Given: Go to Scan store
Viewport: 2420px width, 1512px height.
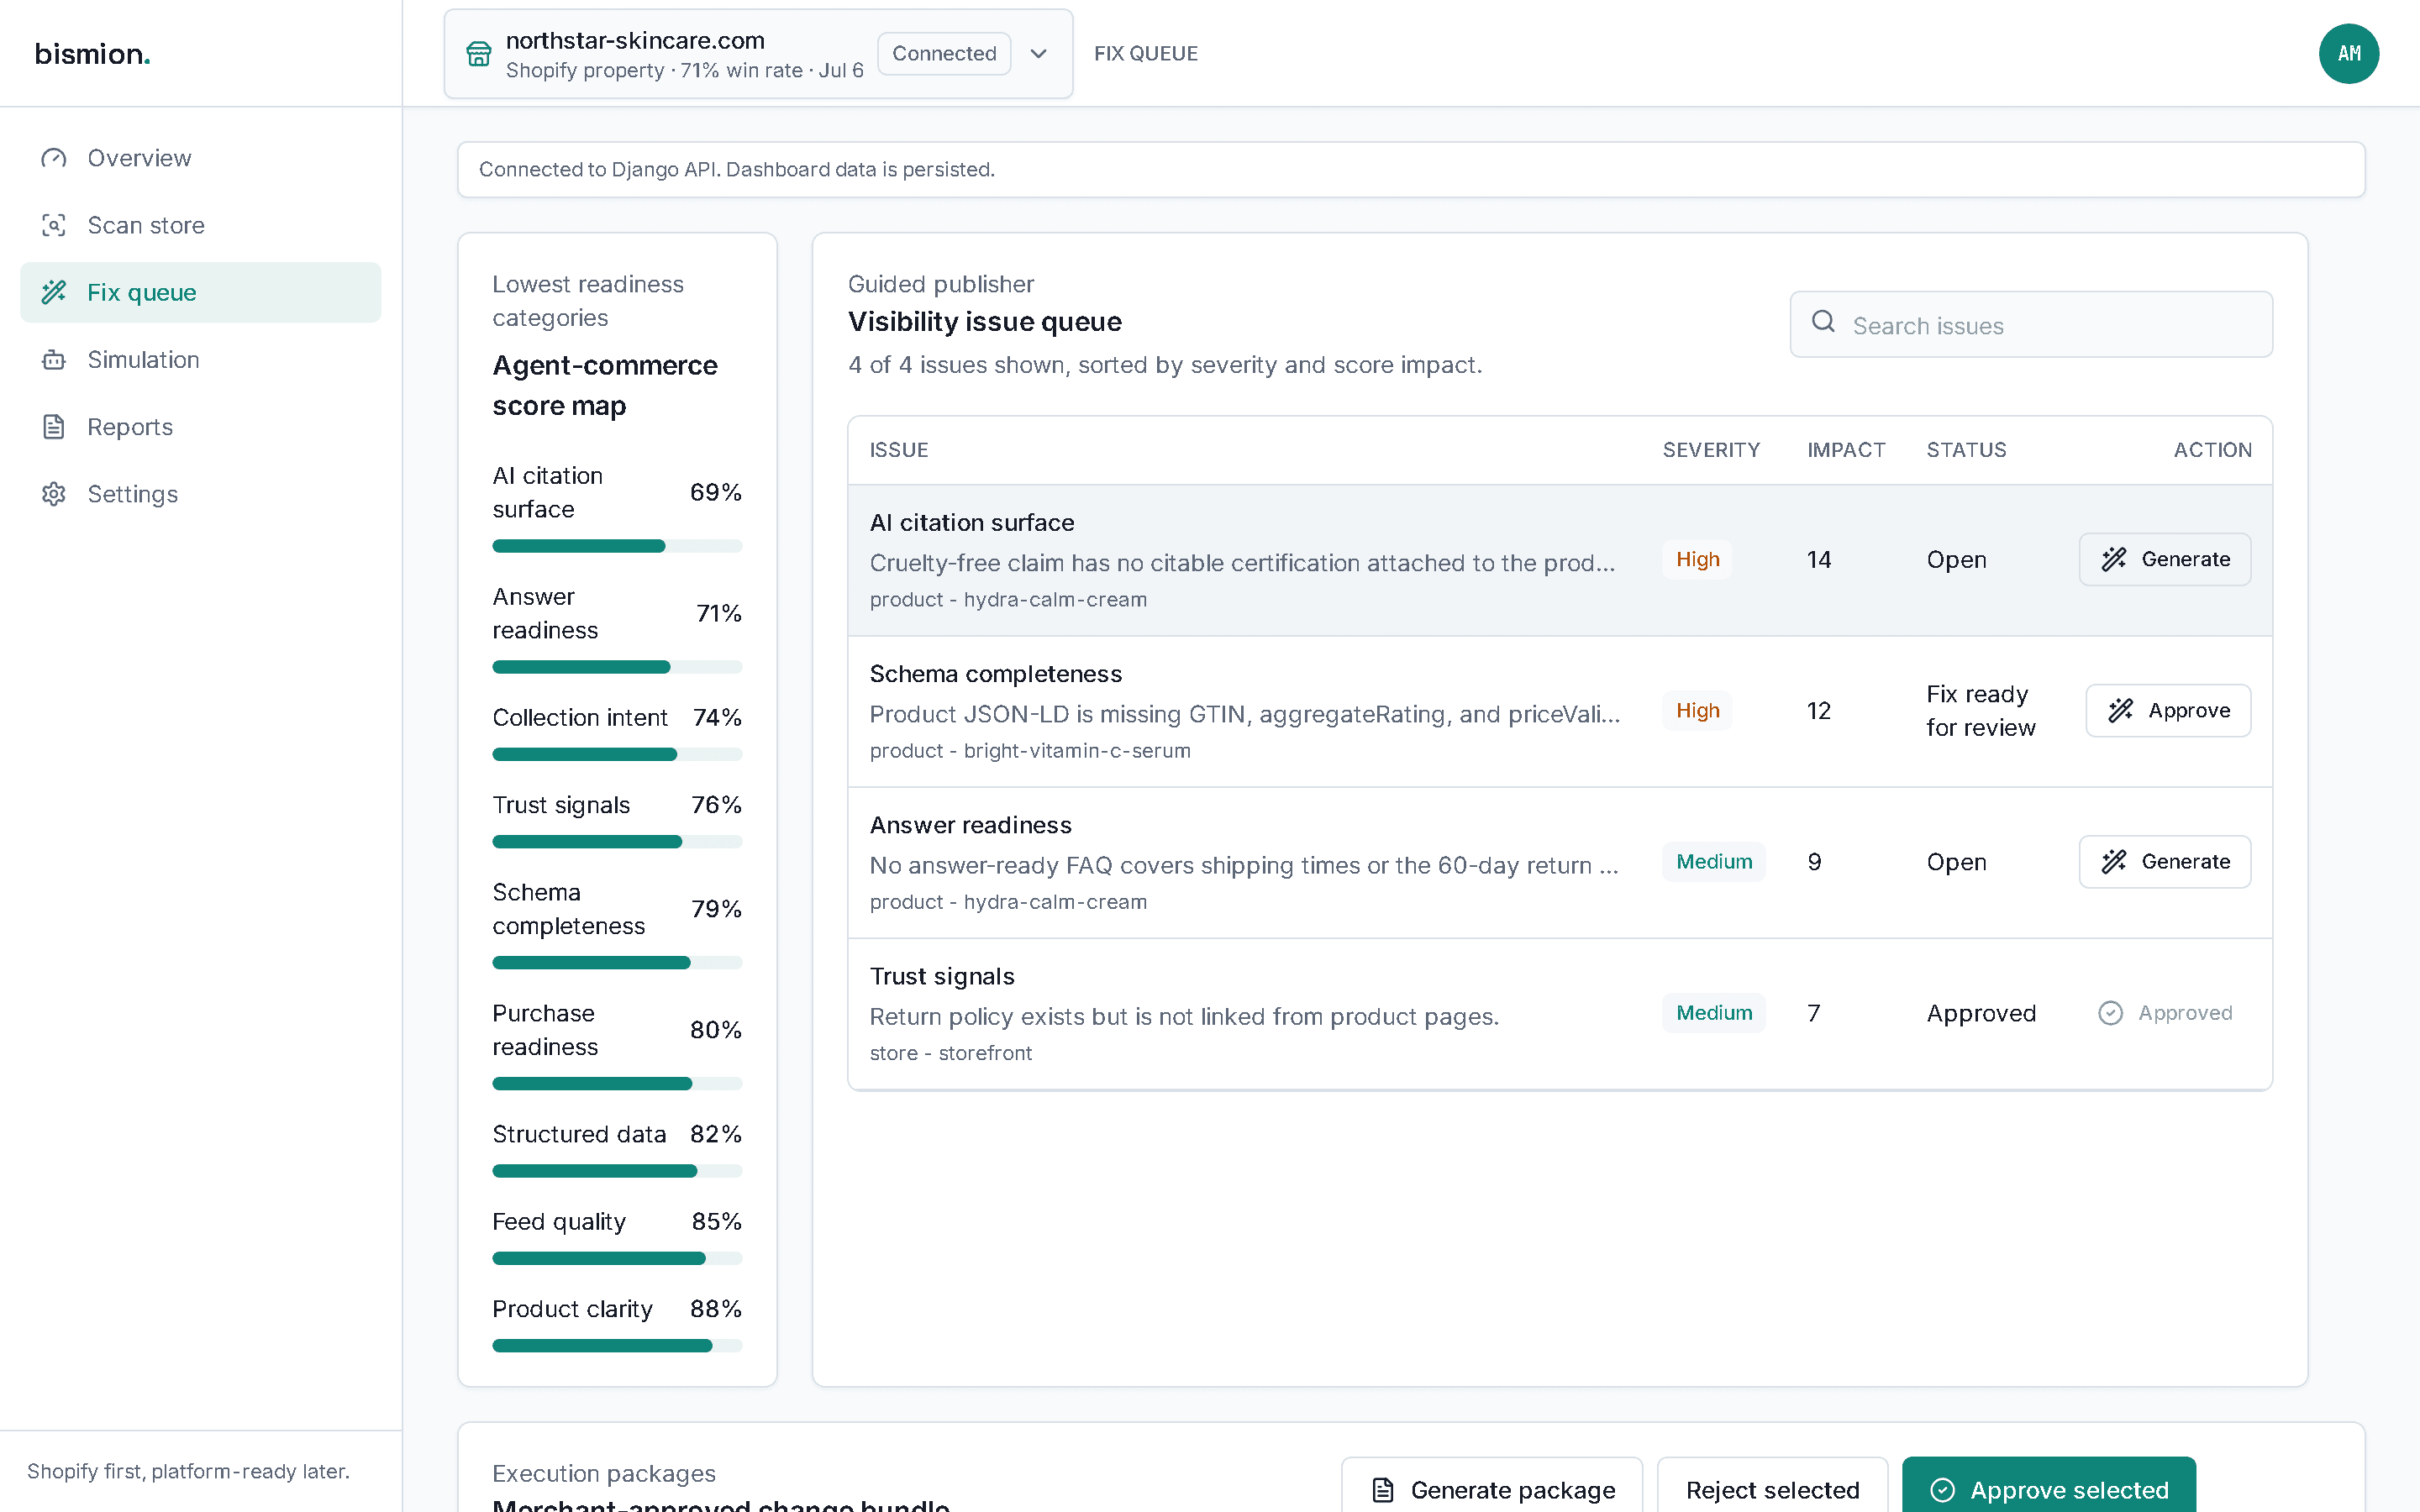Looking at the screenshot, I should (x=200, y=225).
